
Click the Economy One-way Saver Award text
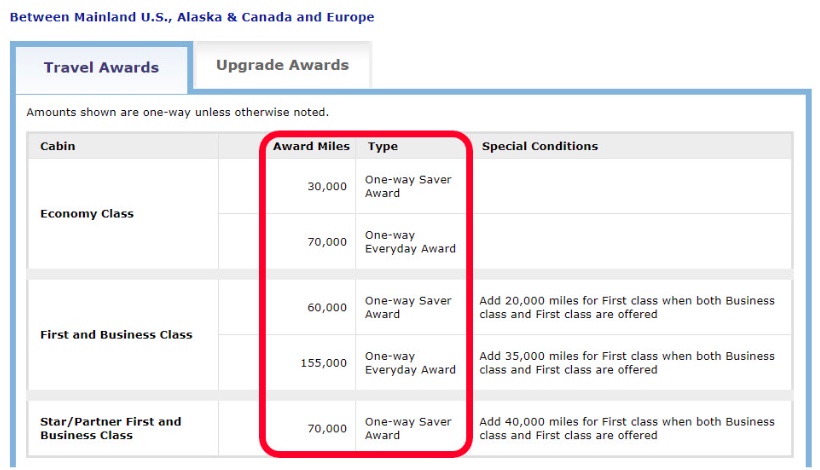(x=408, y=187)
